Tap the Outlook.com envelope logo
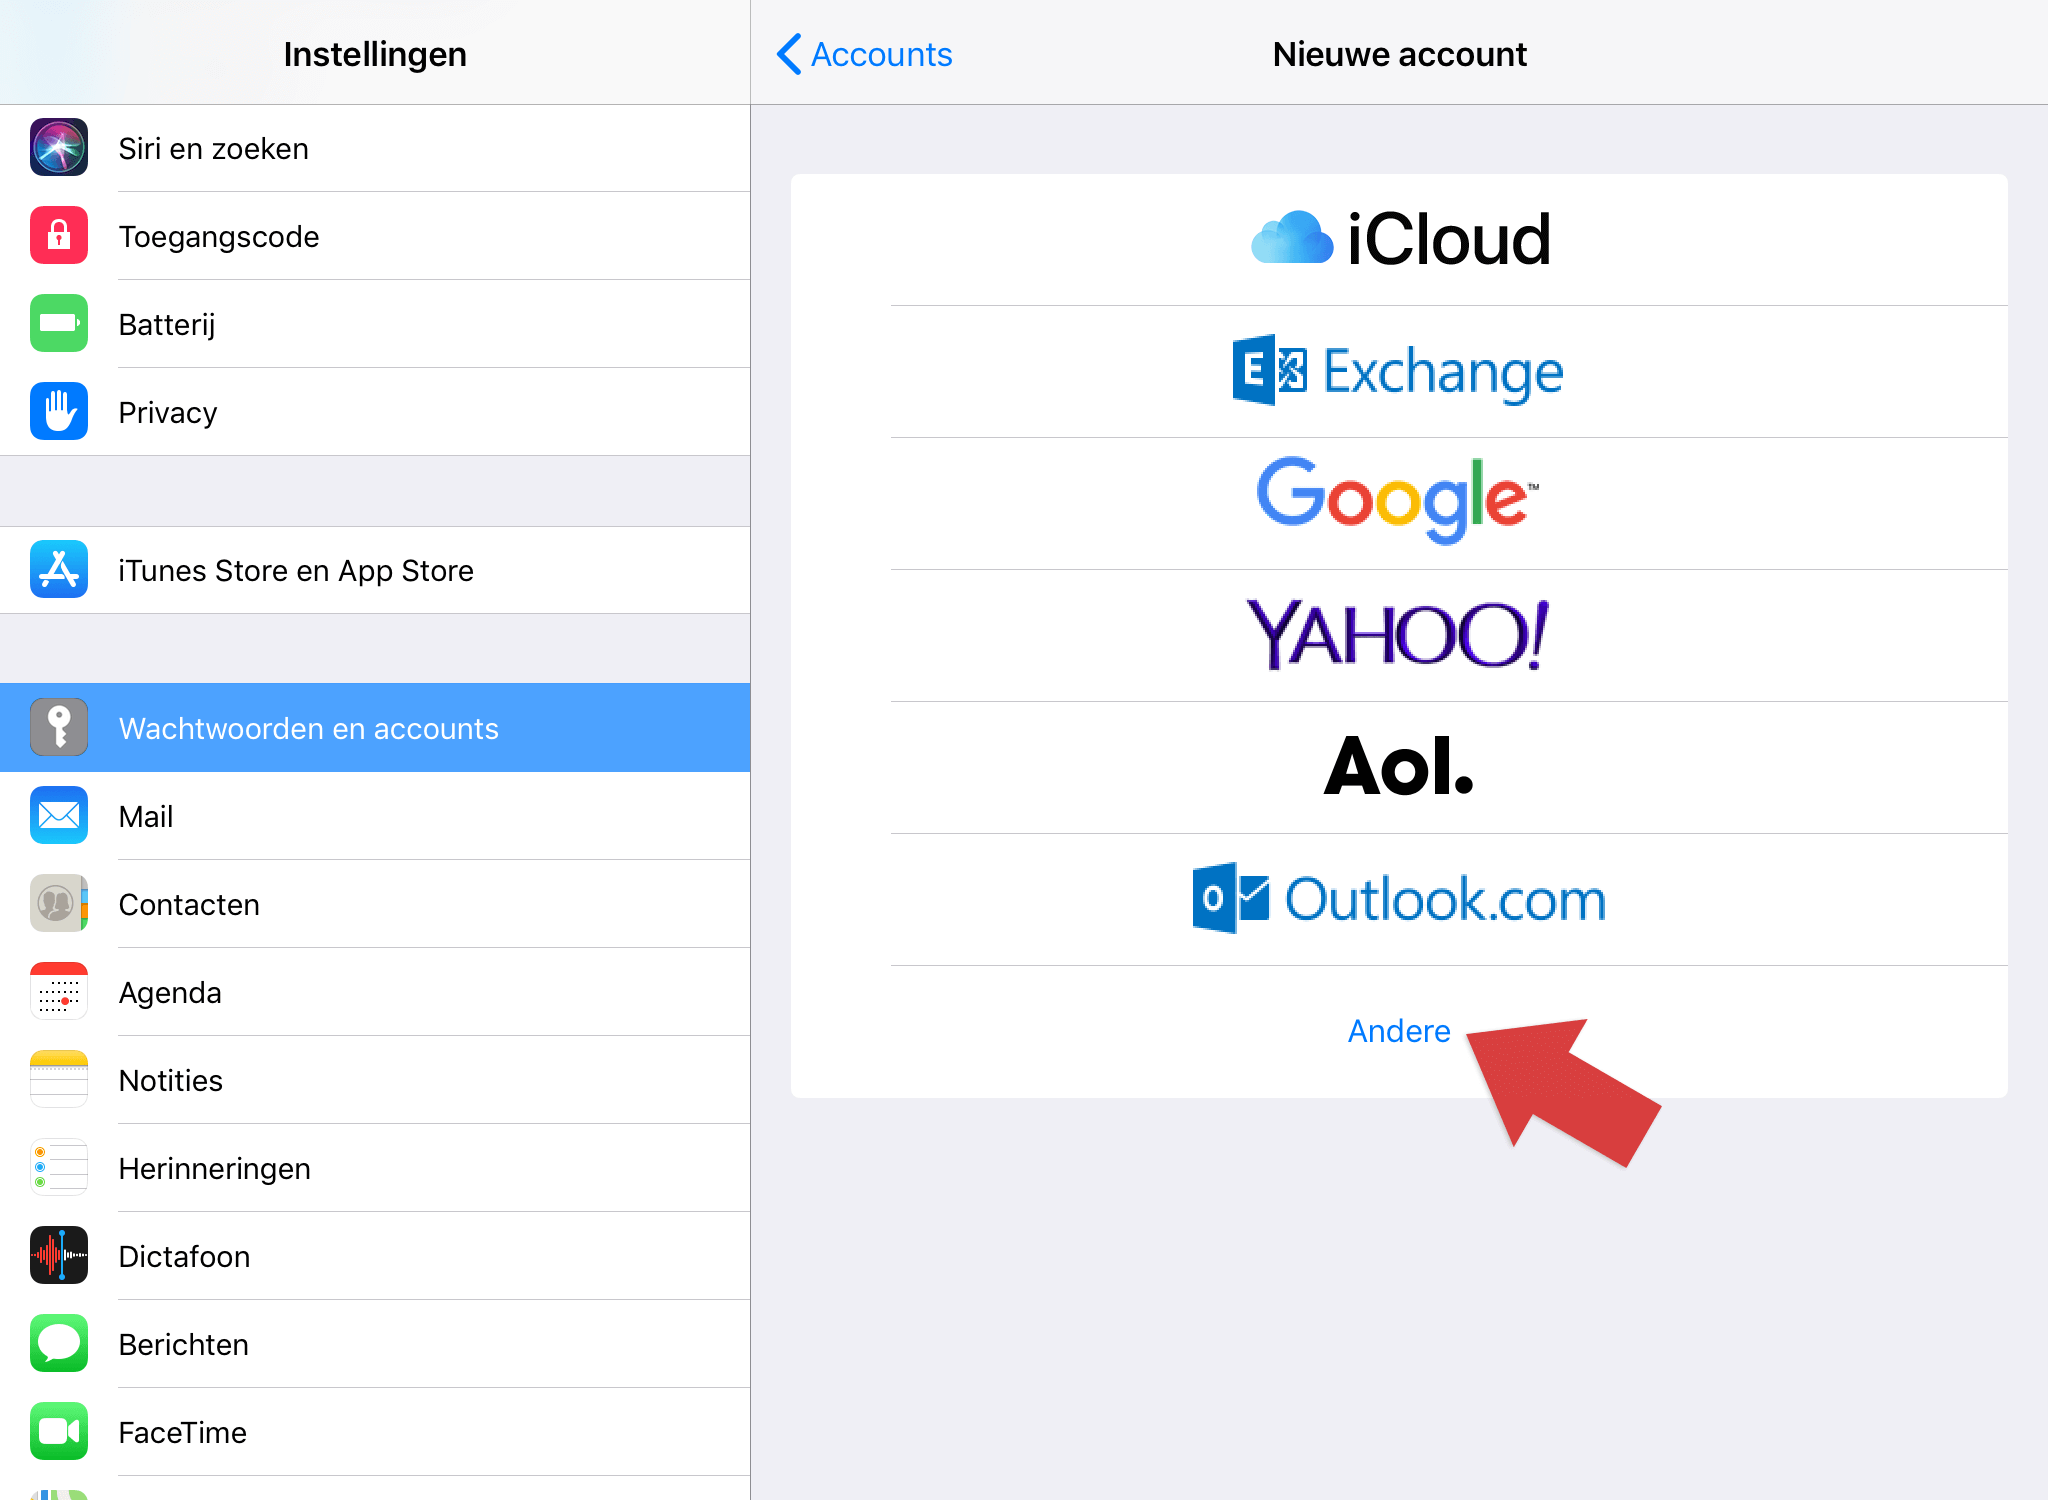The image size is (2048, 1500). coord(1231,898)
